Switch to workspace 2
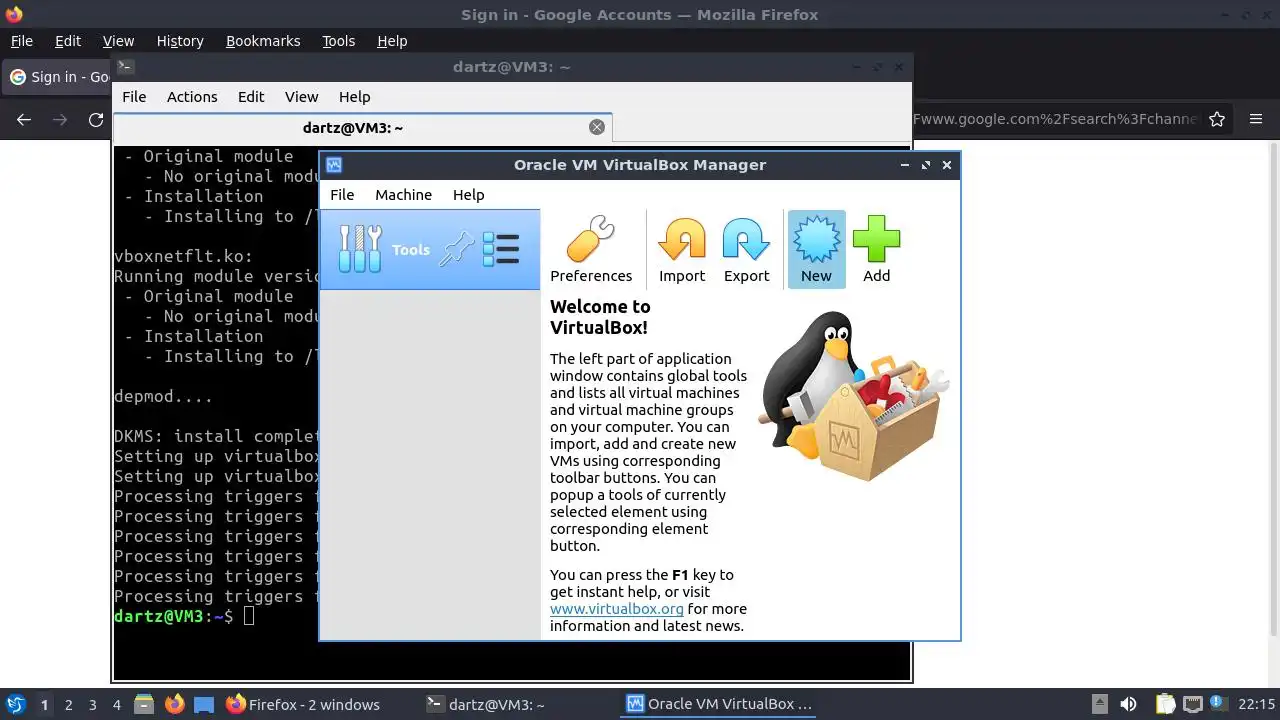Viewport: 1280px width, 720px height. 68,705
